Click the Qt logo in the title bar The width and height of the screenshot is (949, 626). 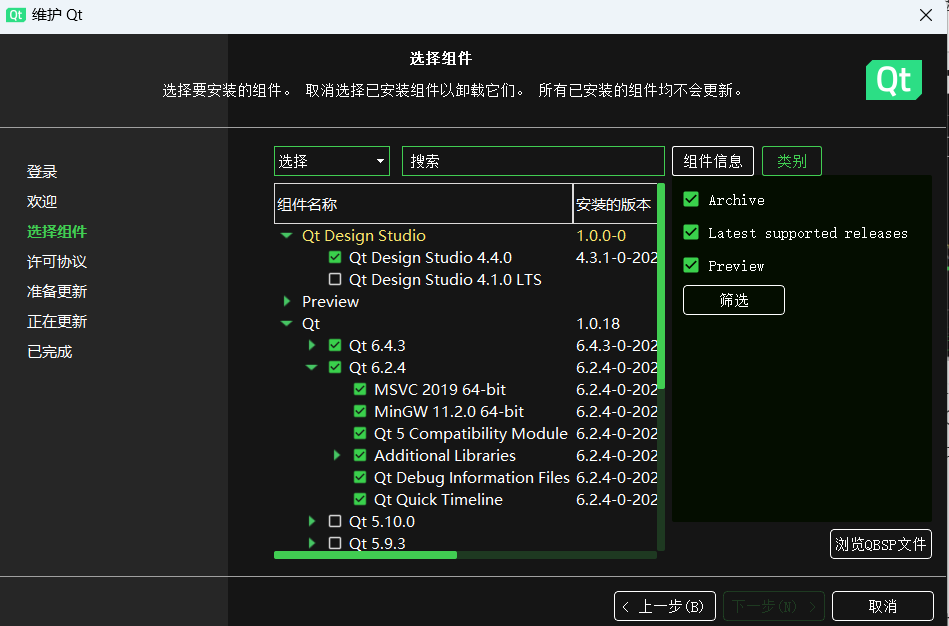coord(16,15)
